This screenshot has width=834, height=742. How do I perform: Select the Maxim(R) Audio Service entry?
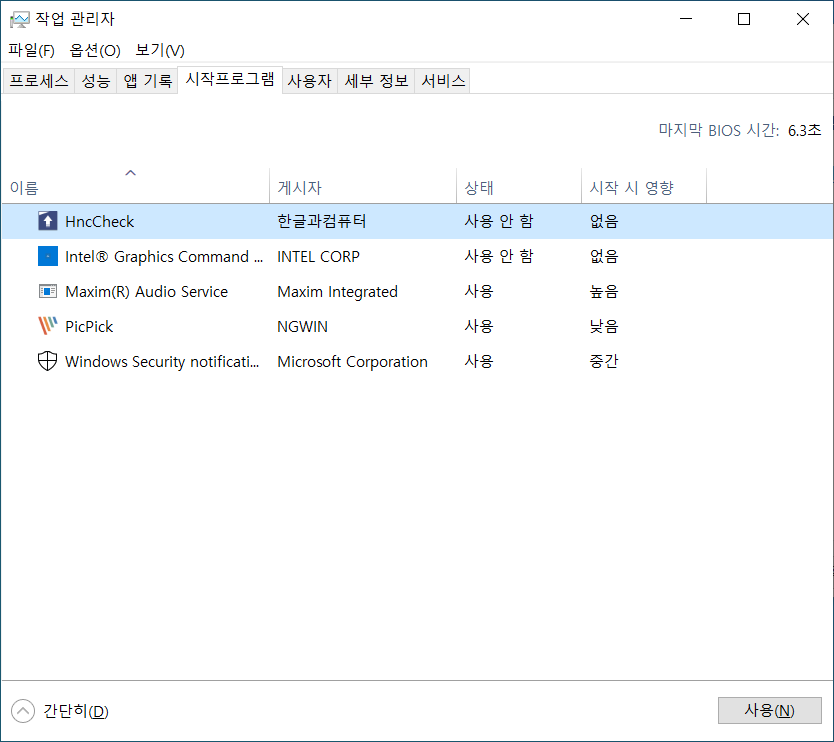click(146, 291)
